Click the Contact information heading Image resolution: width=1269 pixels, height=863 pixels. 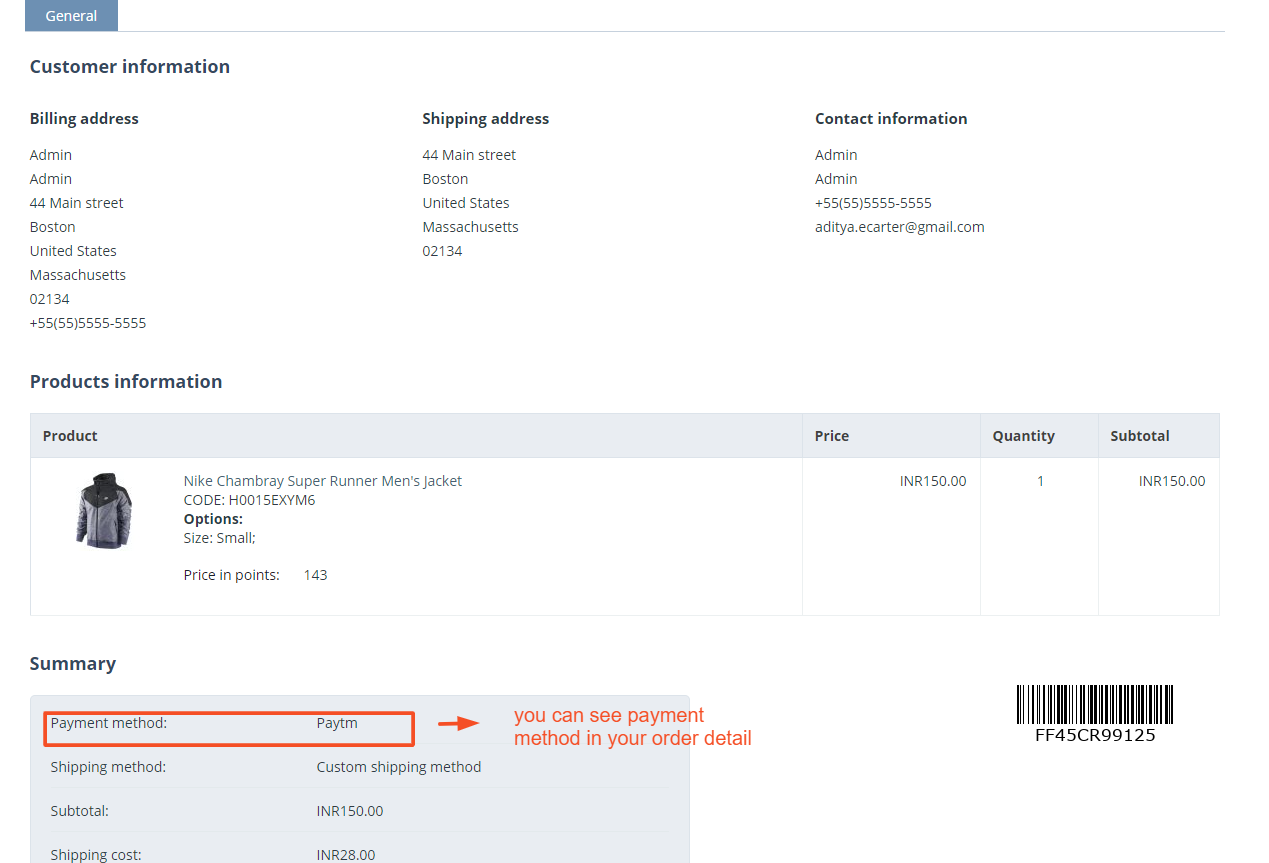pyautogui.click(x=891, y=119)
